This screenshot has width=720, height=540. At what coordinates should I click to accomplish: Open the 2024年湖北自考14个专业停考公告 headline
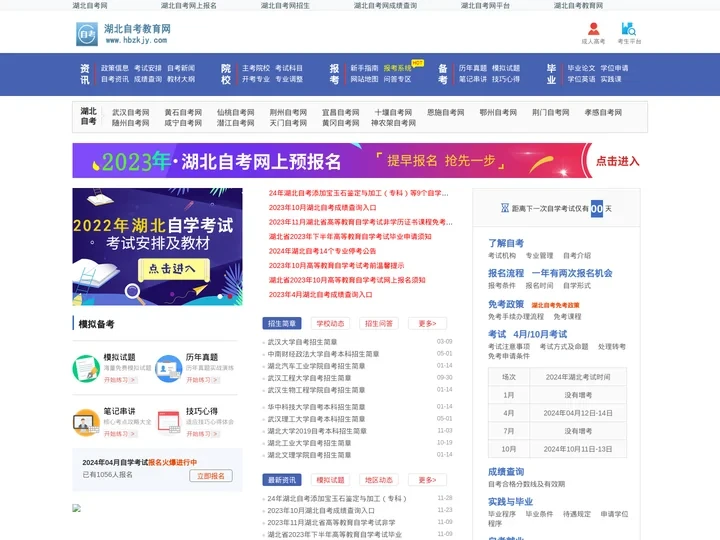coord(322,251)
